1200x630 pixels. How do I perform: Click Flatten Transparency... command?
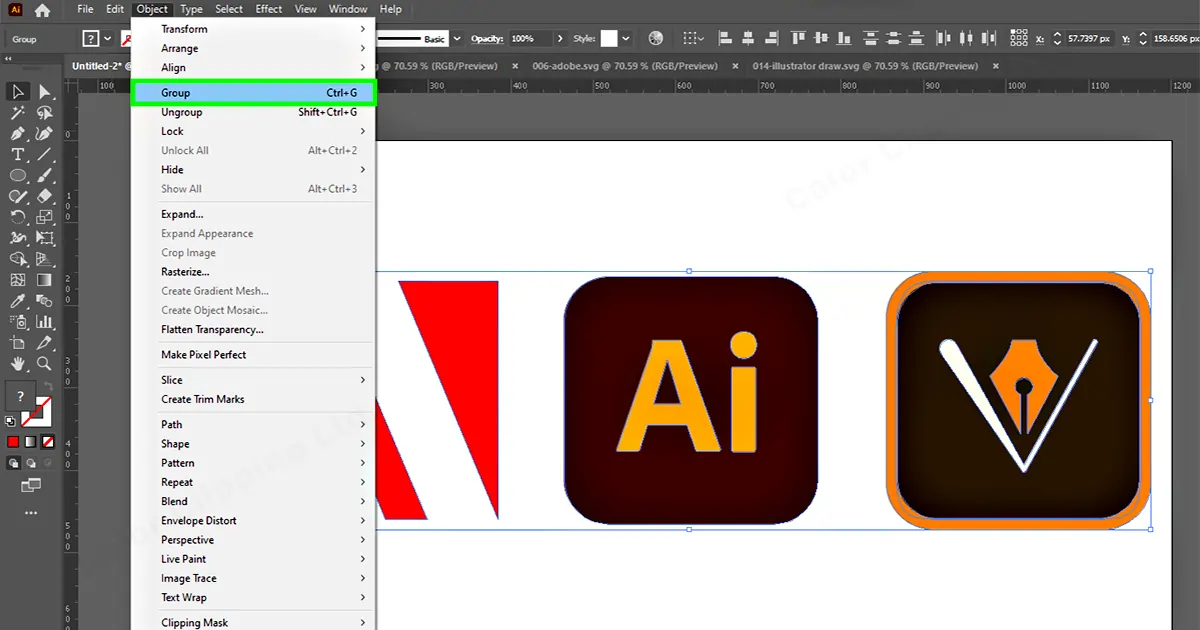(x=253, y=329)
